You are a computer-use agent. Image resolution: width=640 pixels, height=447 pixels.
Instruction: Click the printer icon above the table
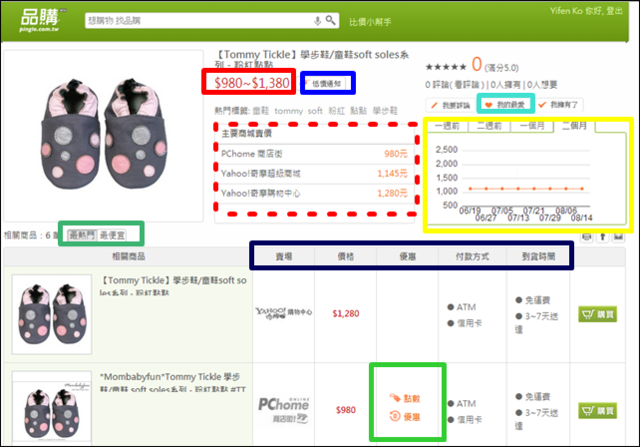(x=587, y=237)
